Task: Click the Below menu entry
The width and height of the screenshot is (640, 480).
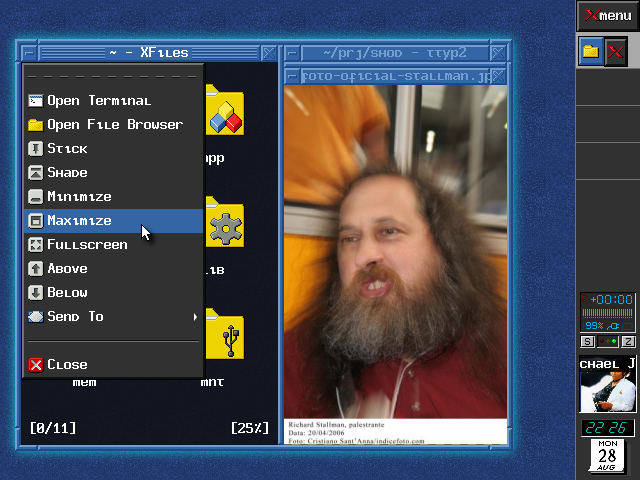Action: pyautogui.click(x=67, y=292)
